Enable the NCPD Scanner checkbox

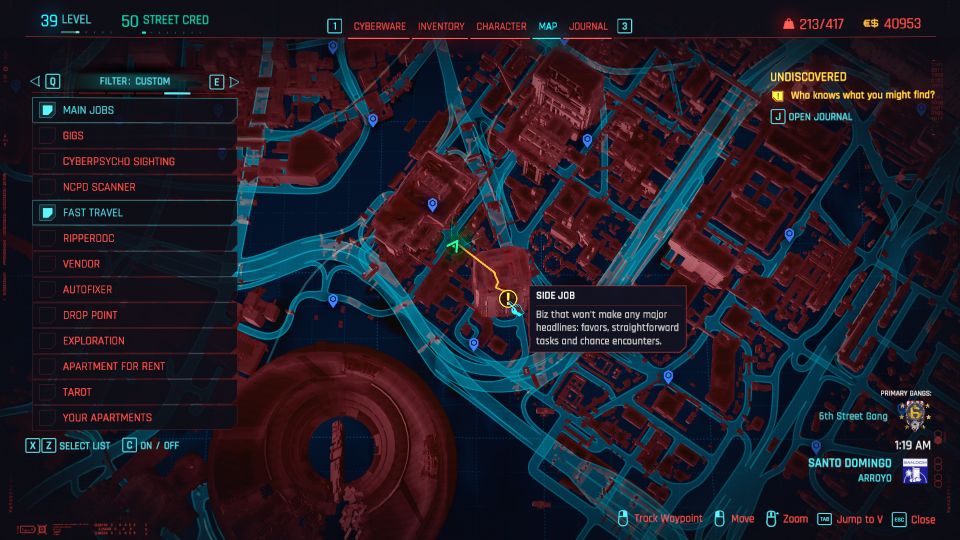[47, 187]
